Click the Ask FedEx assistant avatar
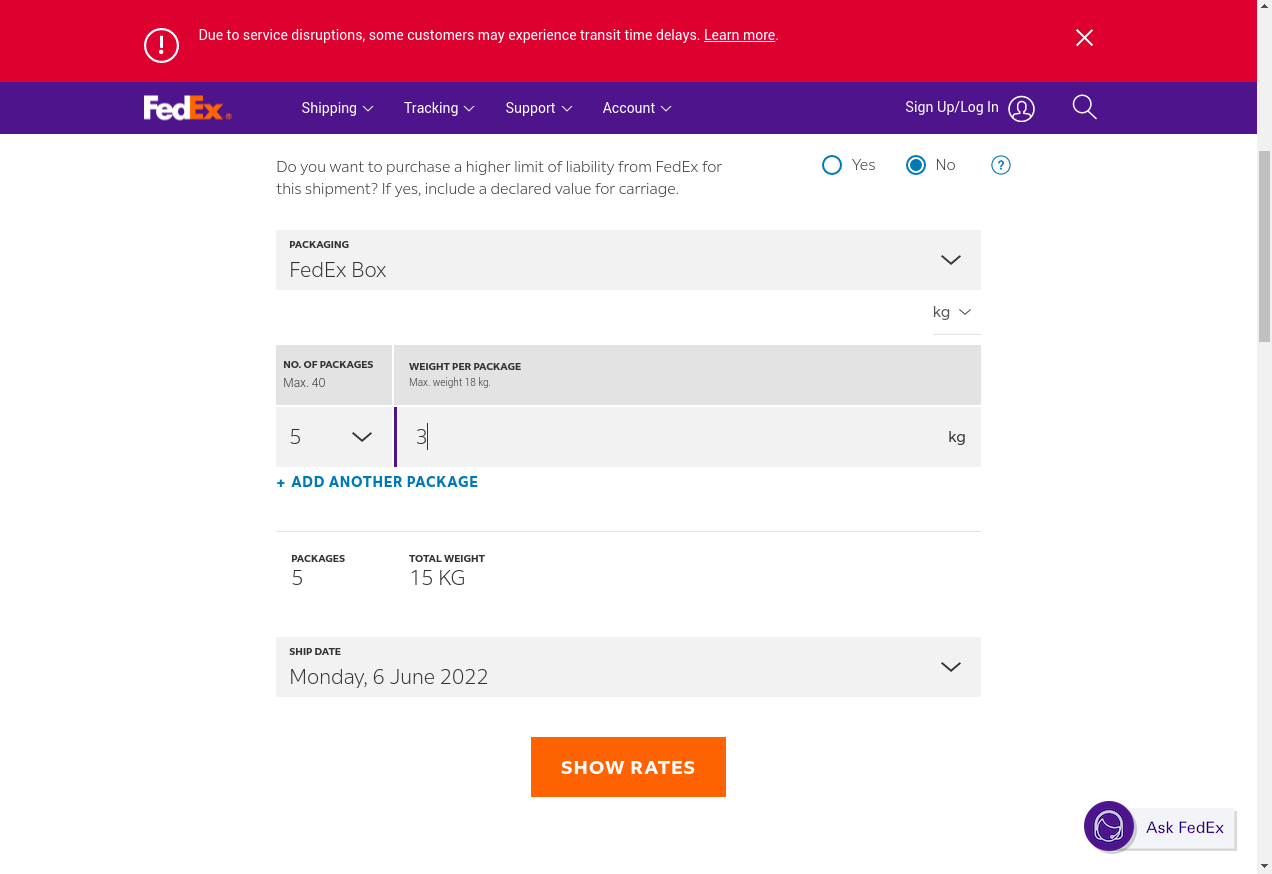 (1109, 826)
